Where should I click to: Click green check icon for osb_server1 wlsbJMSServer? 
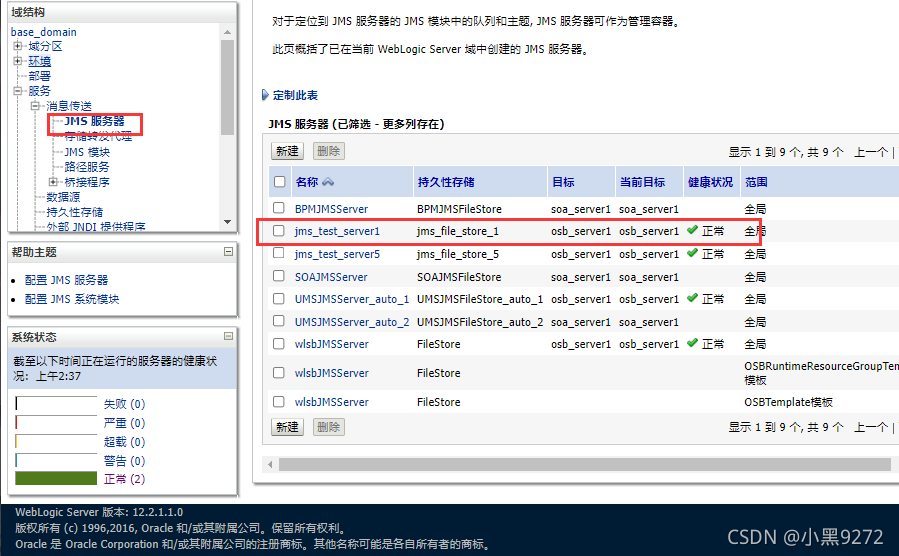pos(692,343)
